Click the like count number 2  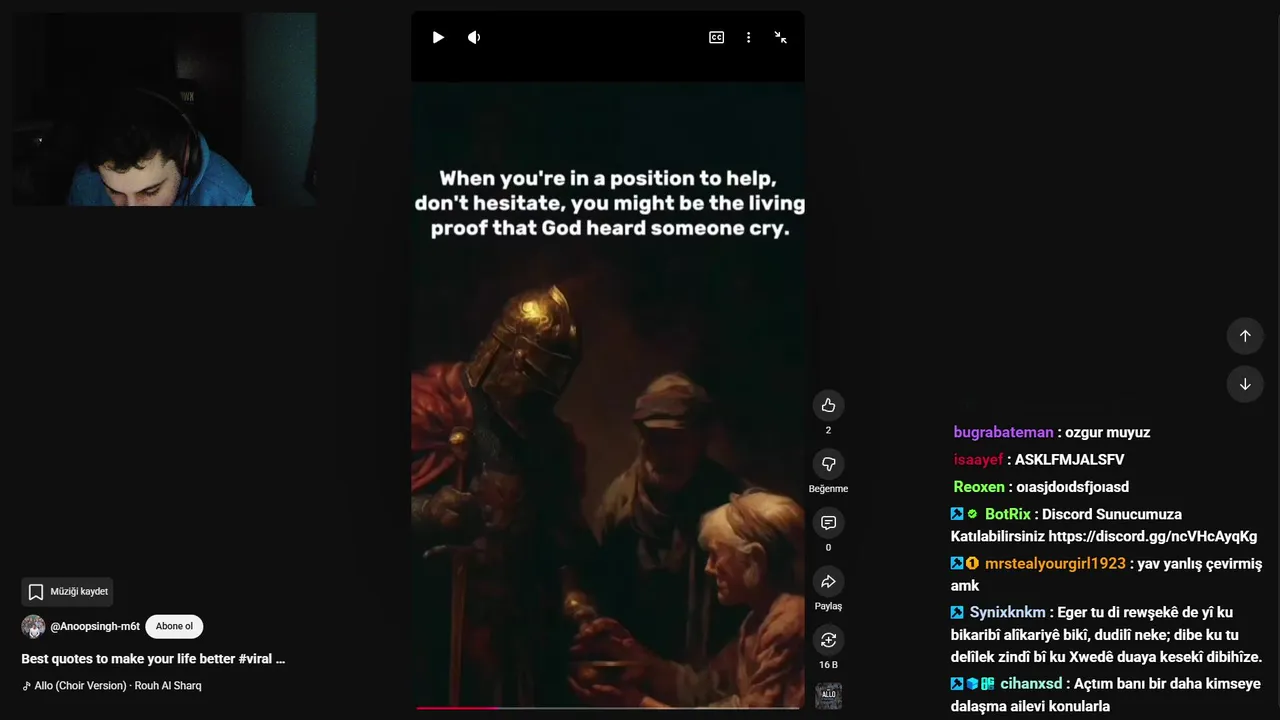828,430
